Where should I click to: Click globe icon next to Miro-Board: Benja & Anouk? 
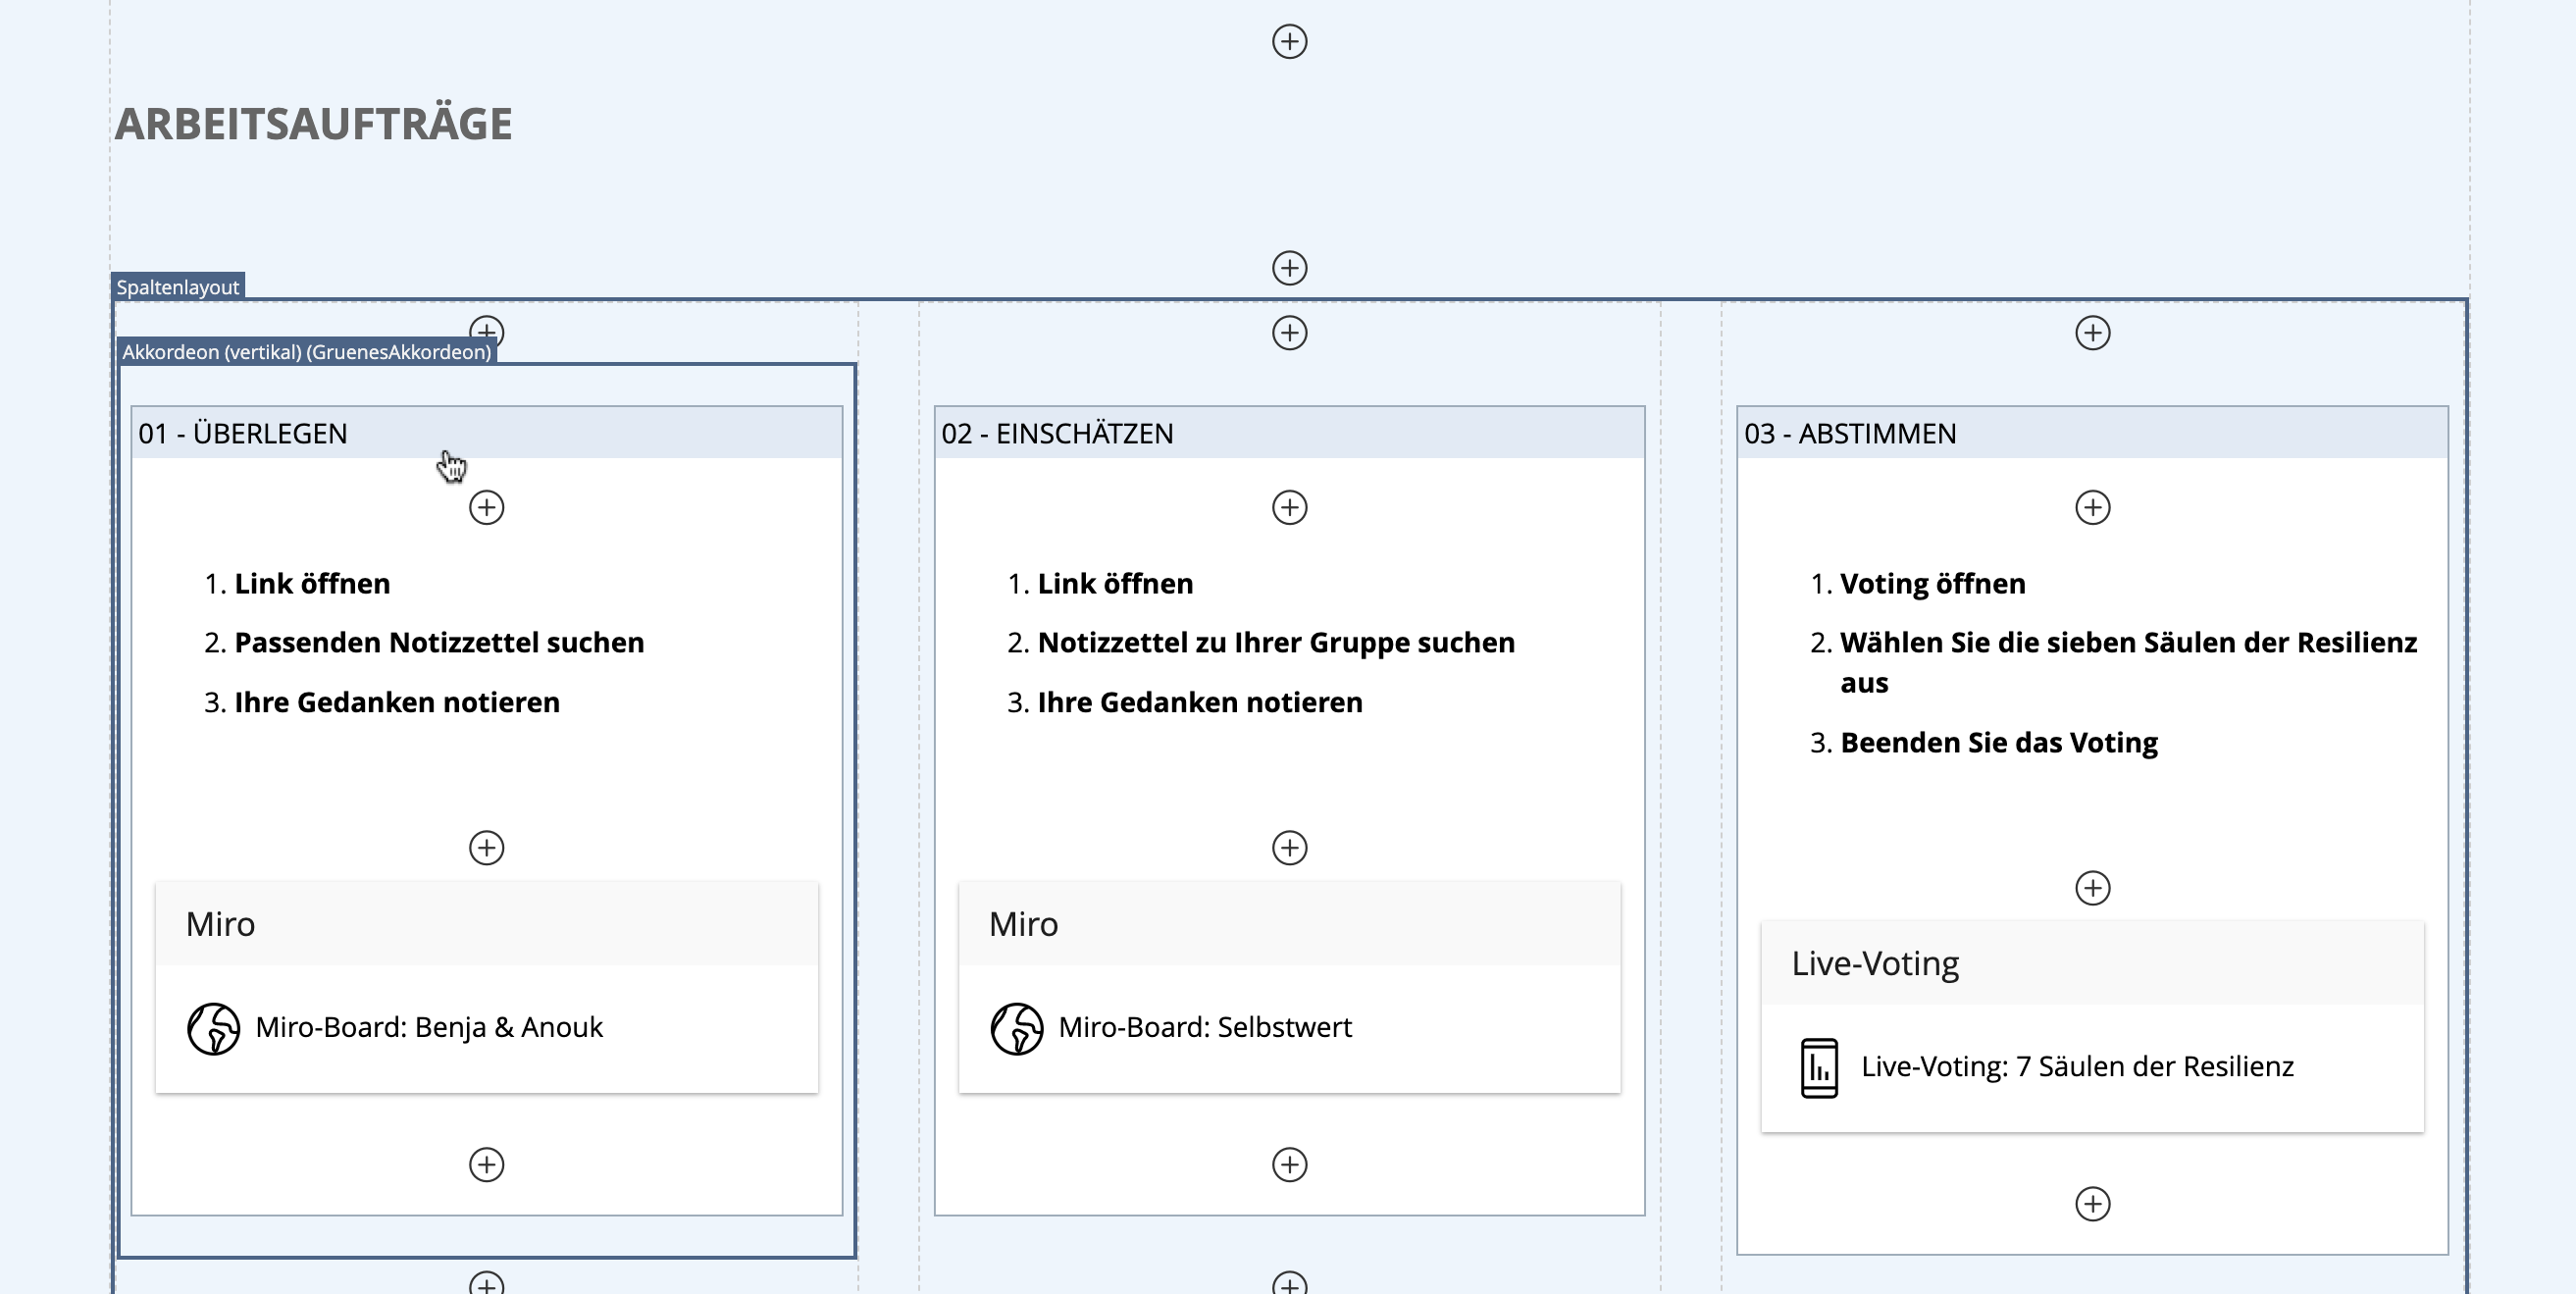point(213,1028)
